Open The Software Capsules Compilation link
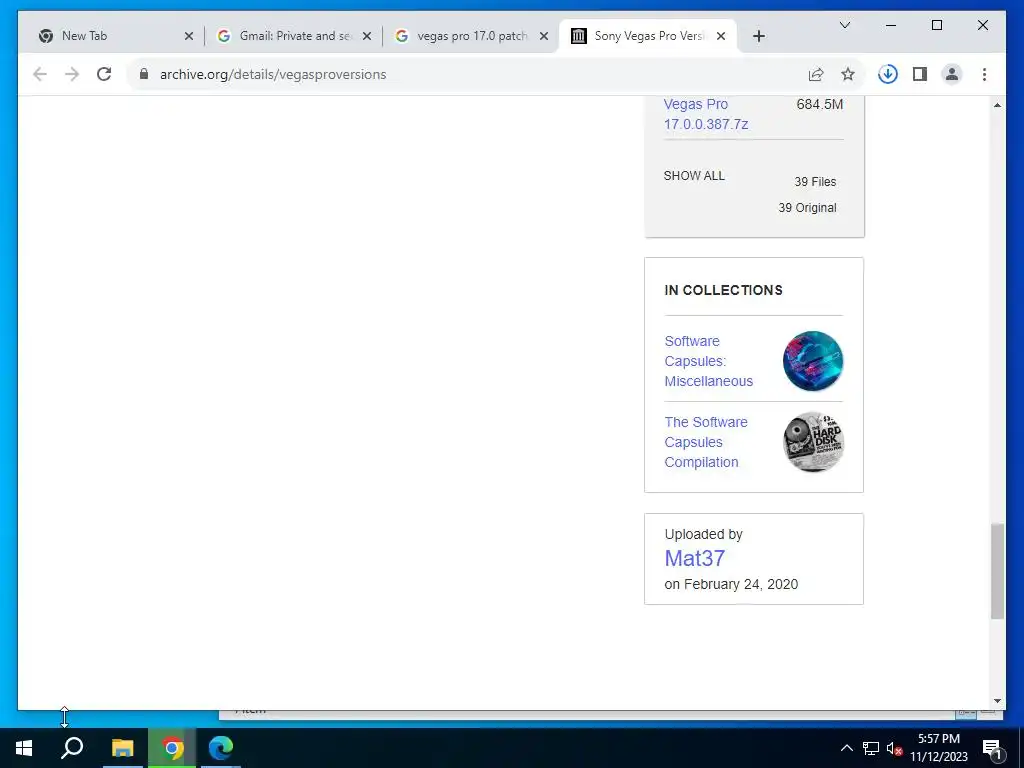 point(706,442)
